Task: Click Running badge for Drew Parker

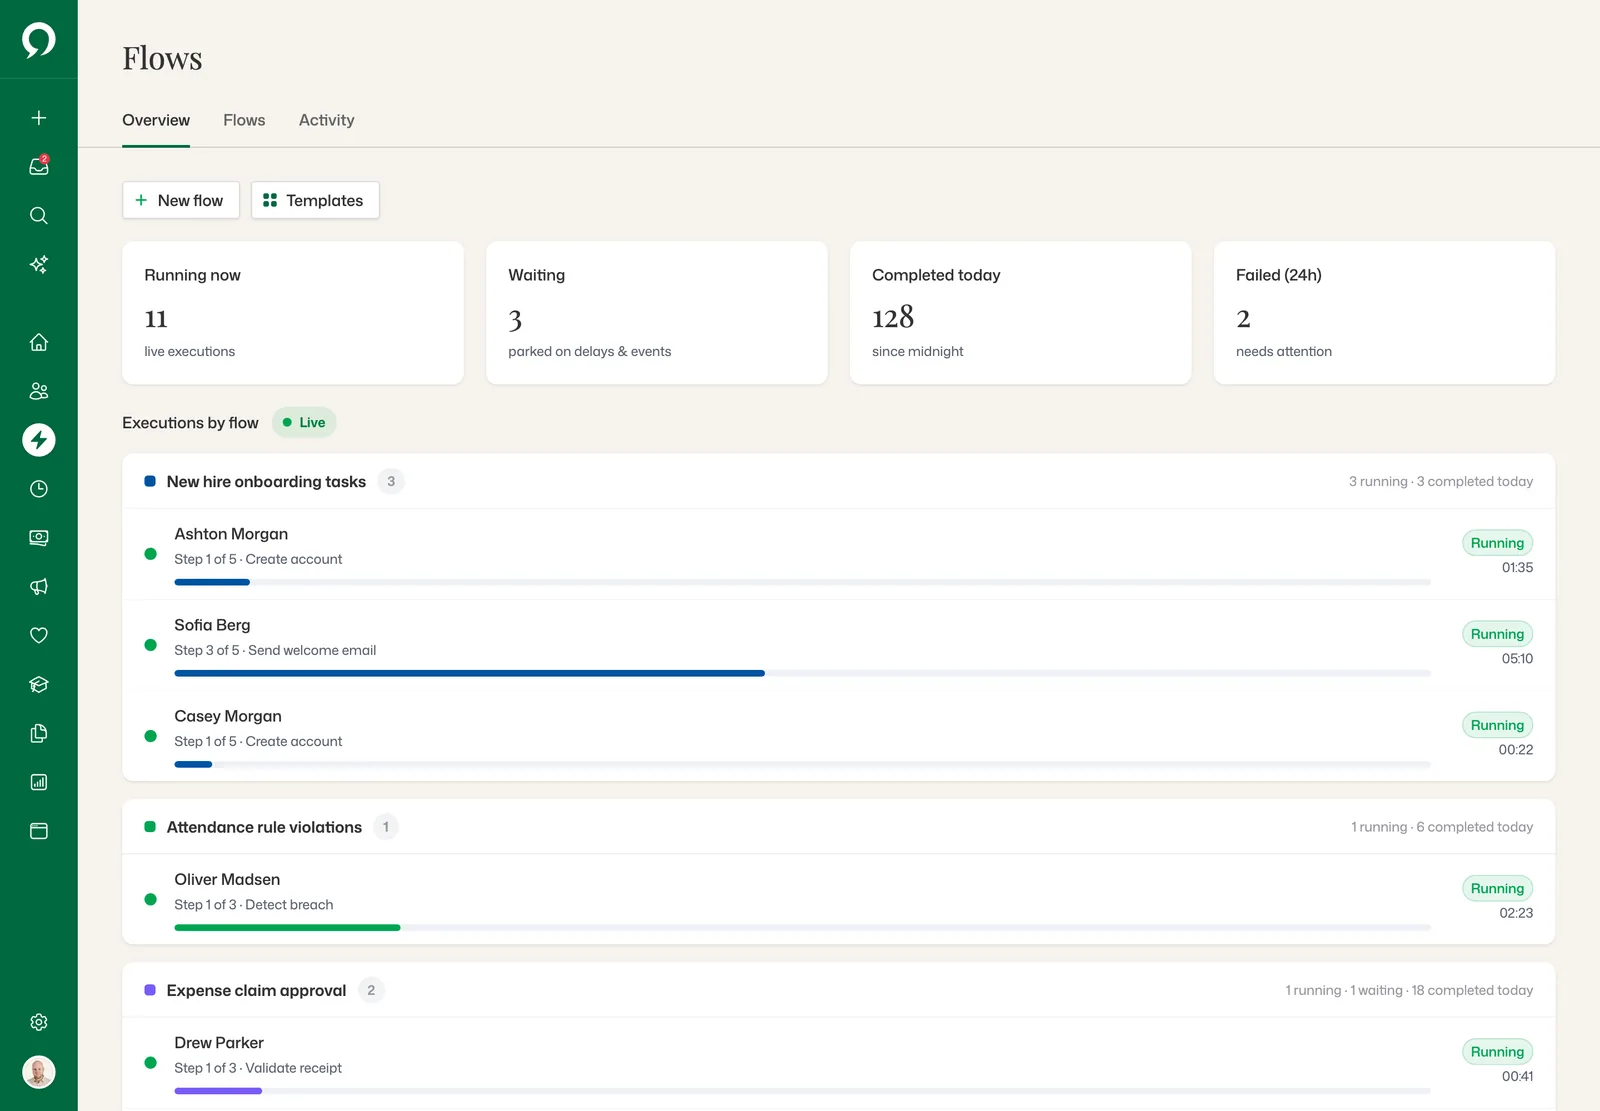Action: tap(1497, 1052)
